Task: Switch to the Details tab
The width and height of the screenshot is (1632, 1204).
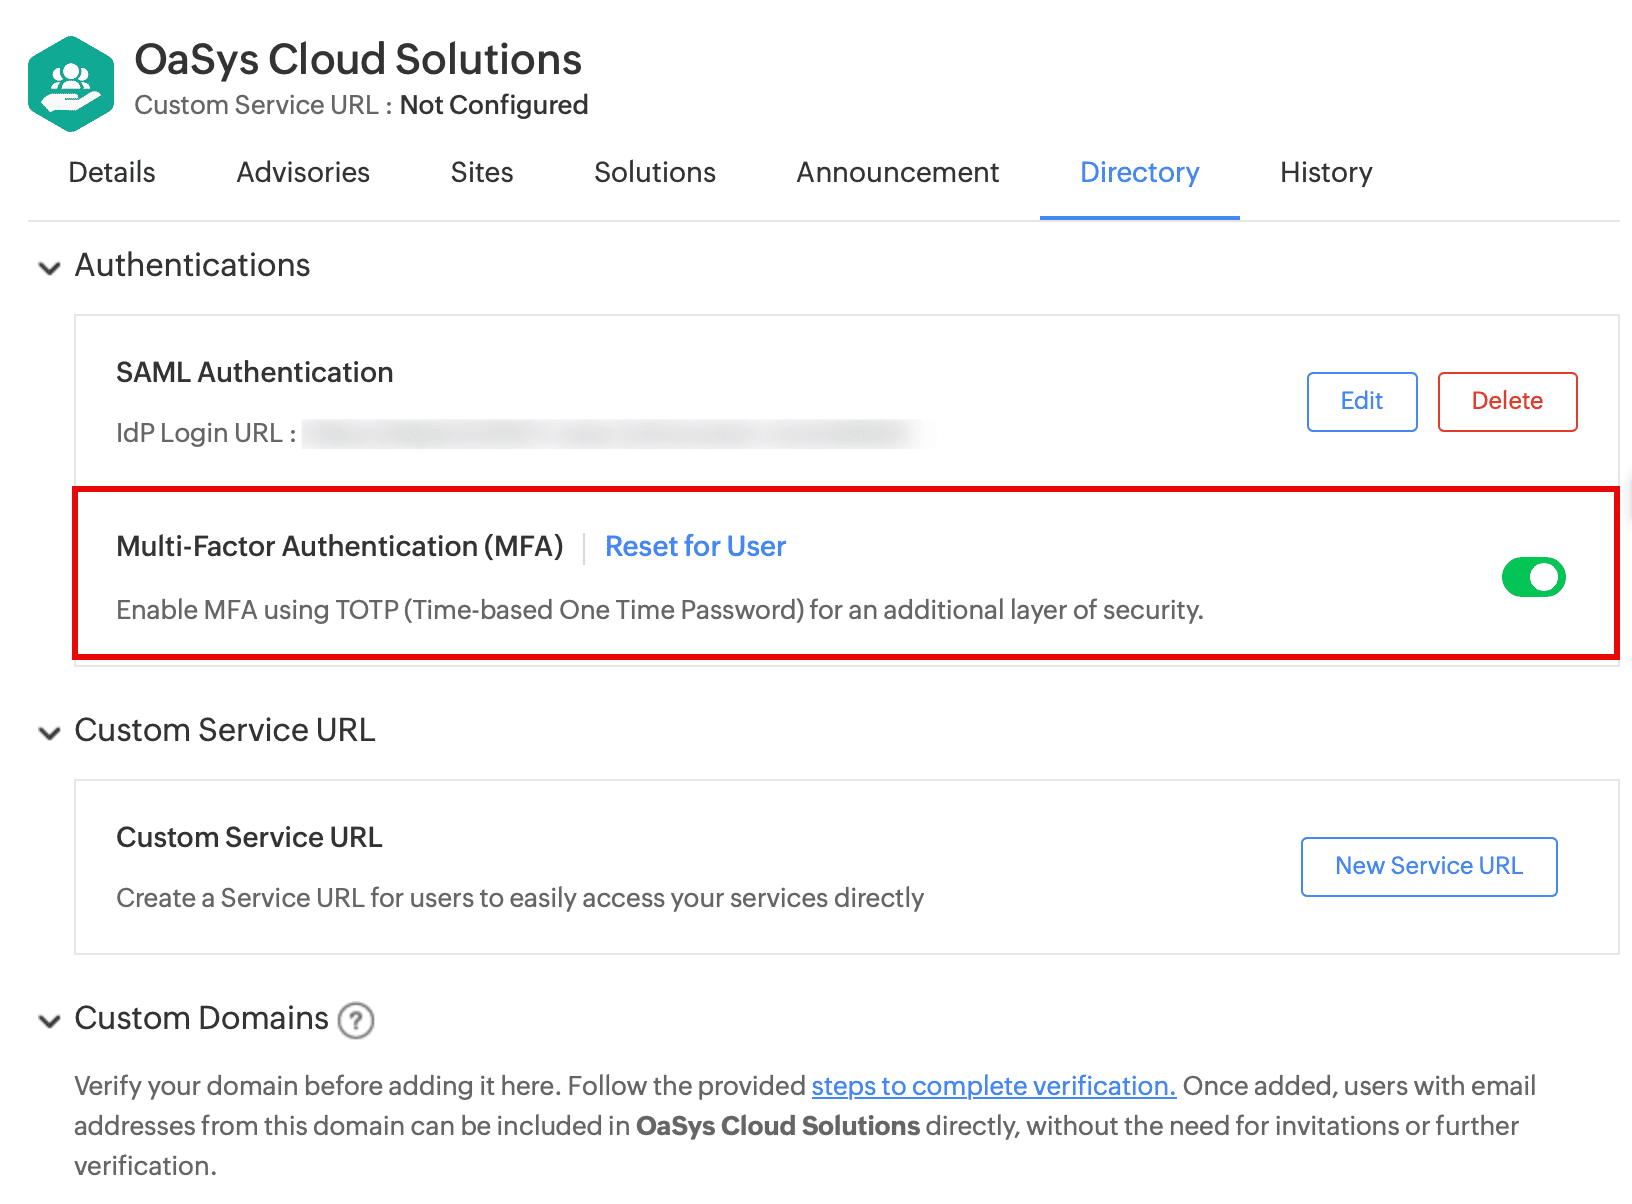Action: coord(112,172)
